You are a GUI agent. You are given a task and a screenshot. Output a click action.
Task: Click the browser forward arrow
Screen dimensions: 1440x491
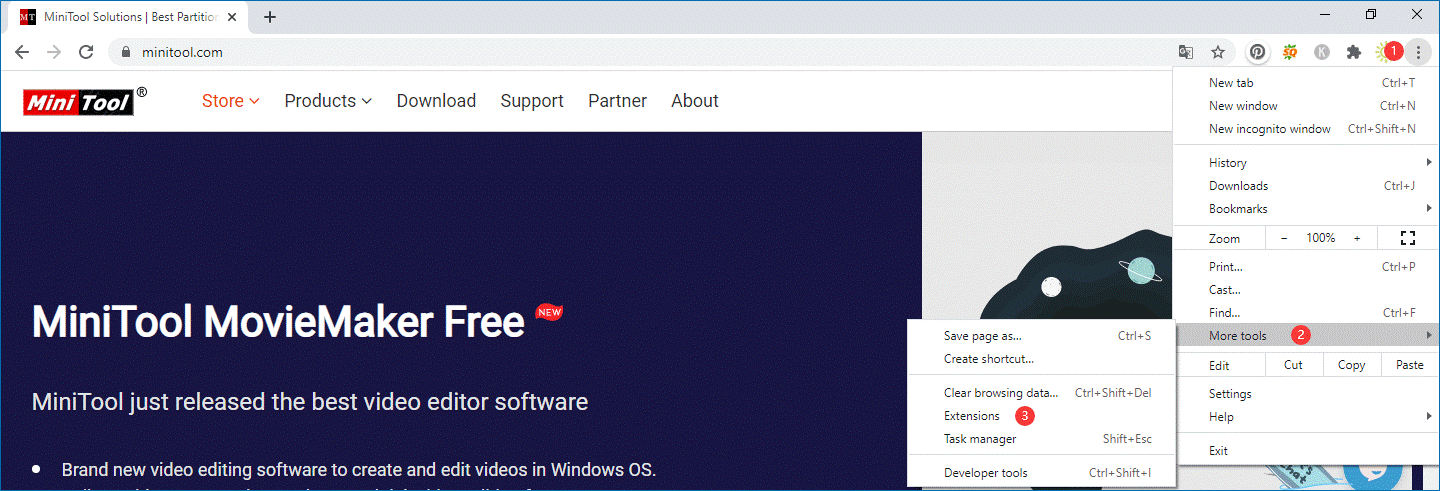point(53,52)
